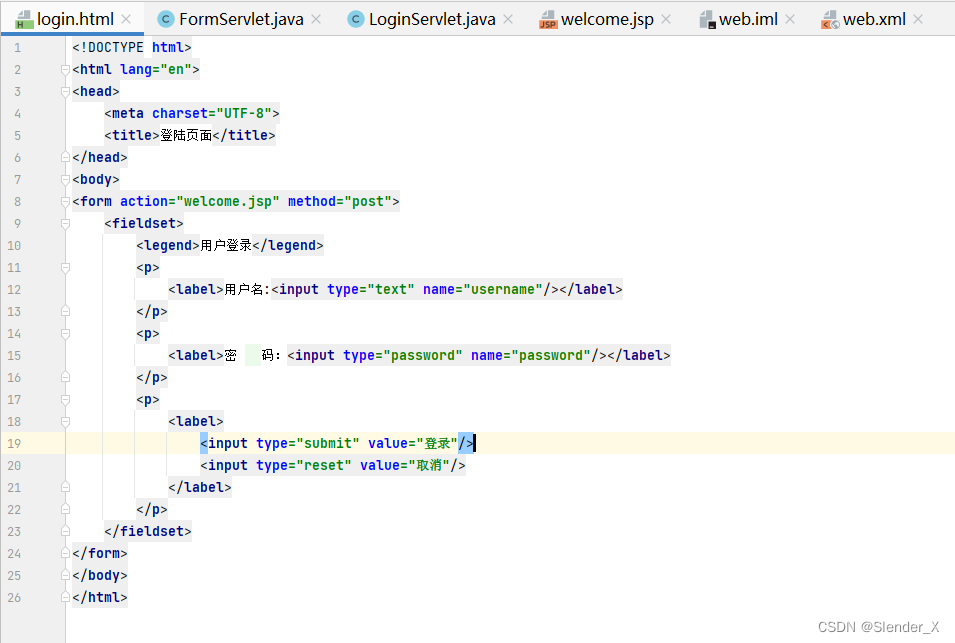The height and width of the screenshot is (643, 955).
Task: Collapse the label block on line 18
Action: coord(66,422)
